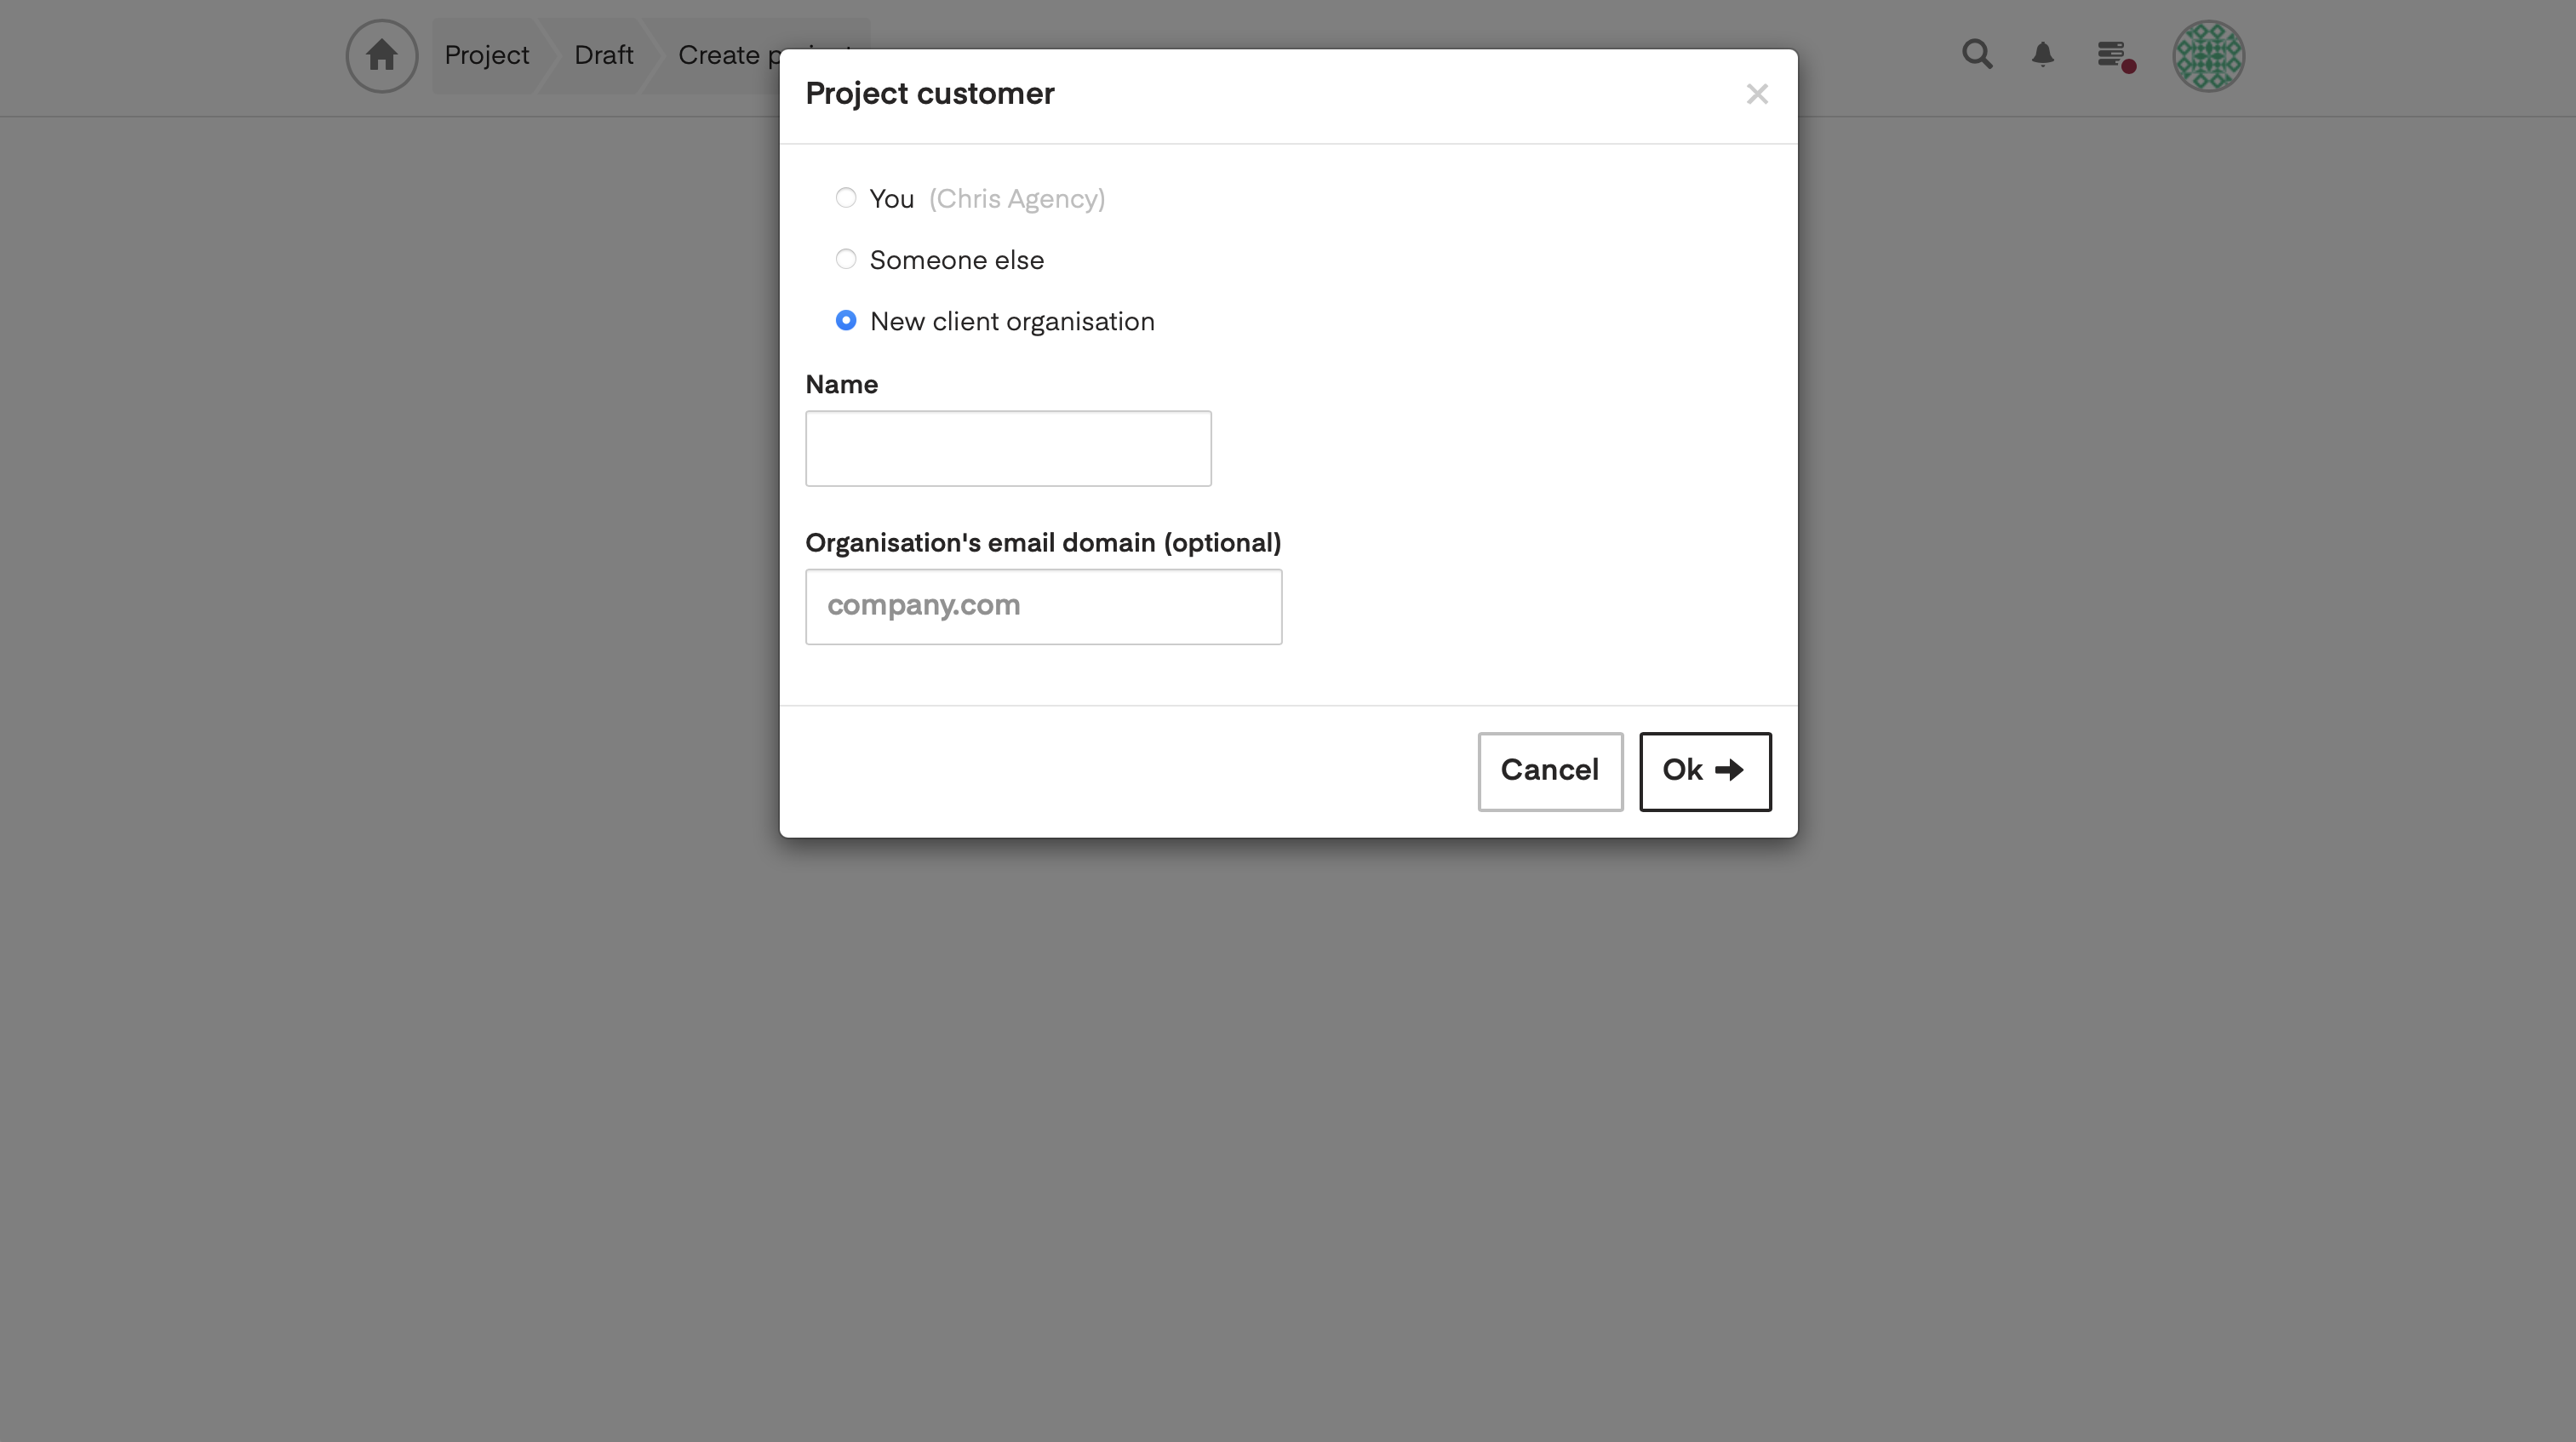
Task: Open the 'Create' breadcrumb item
Action: 719,56
